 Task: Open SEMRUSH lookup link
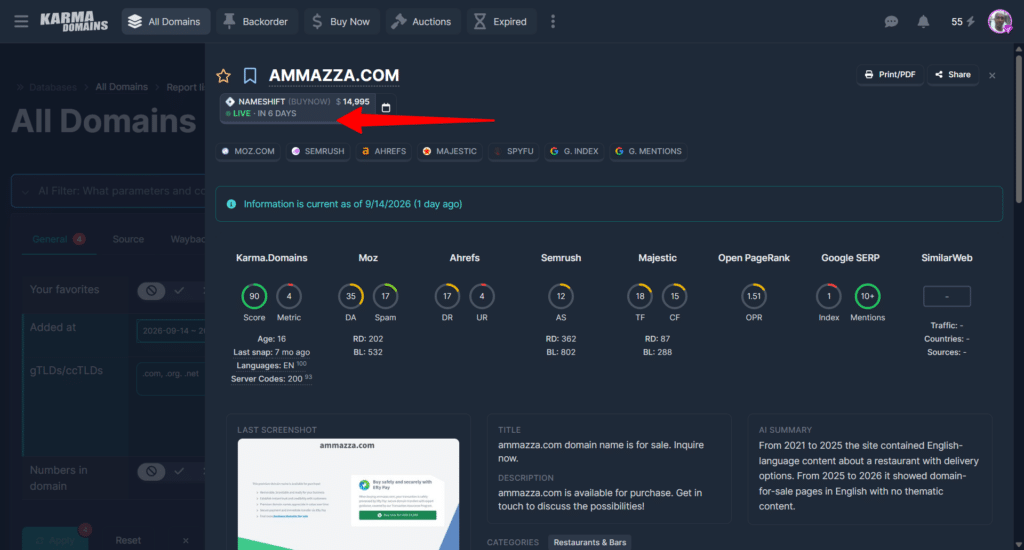pyautogui.click(x=318, y=151)
